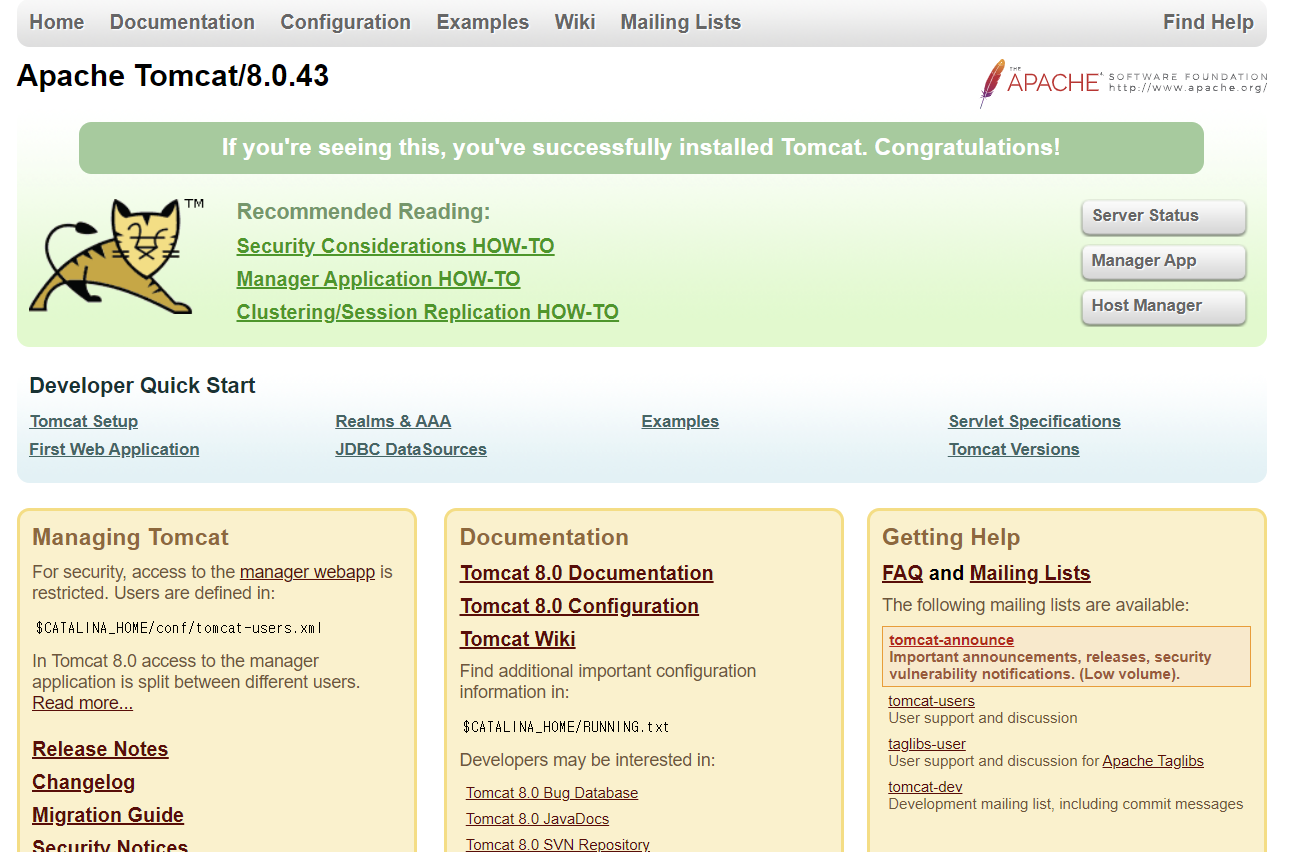Open Clustering/Session Replication HOW-TO link

coord(428,312)
